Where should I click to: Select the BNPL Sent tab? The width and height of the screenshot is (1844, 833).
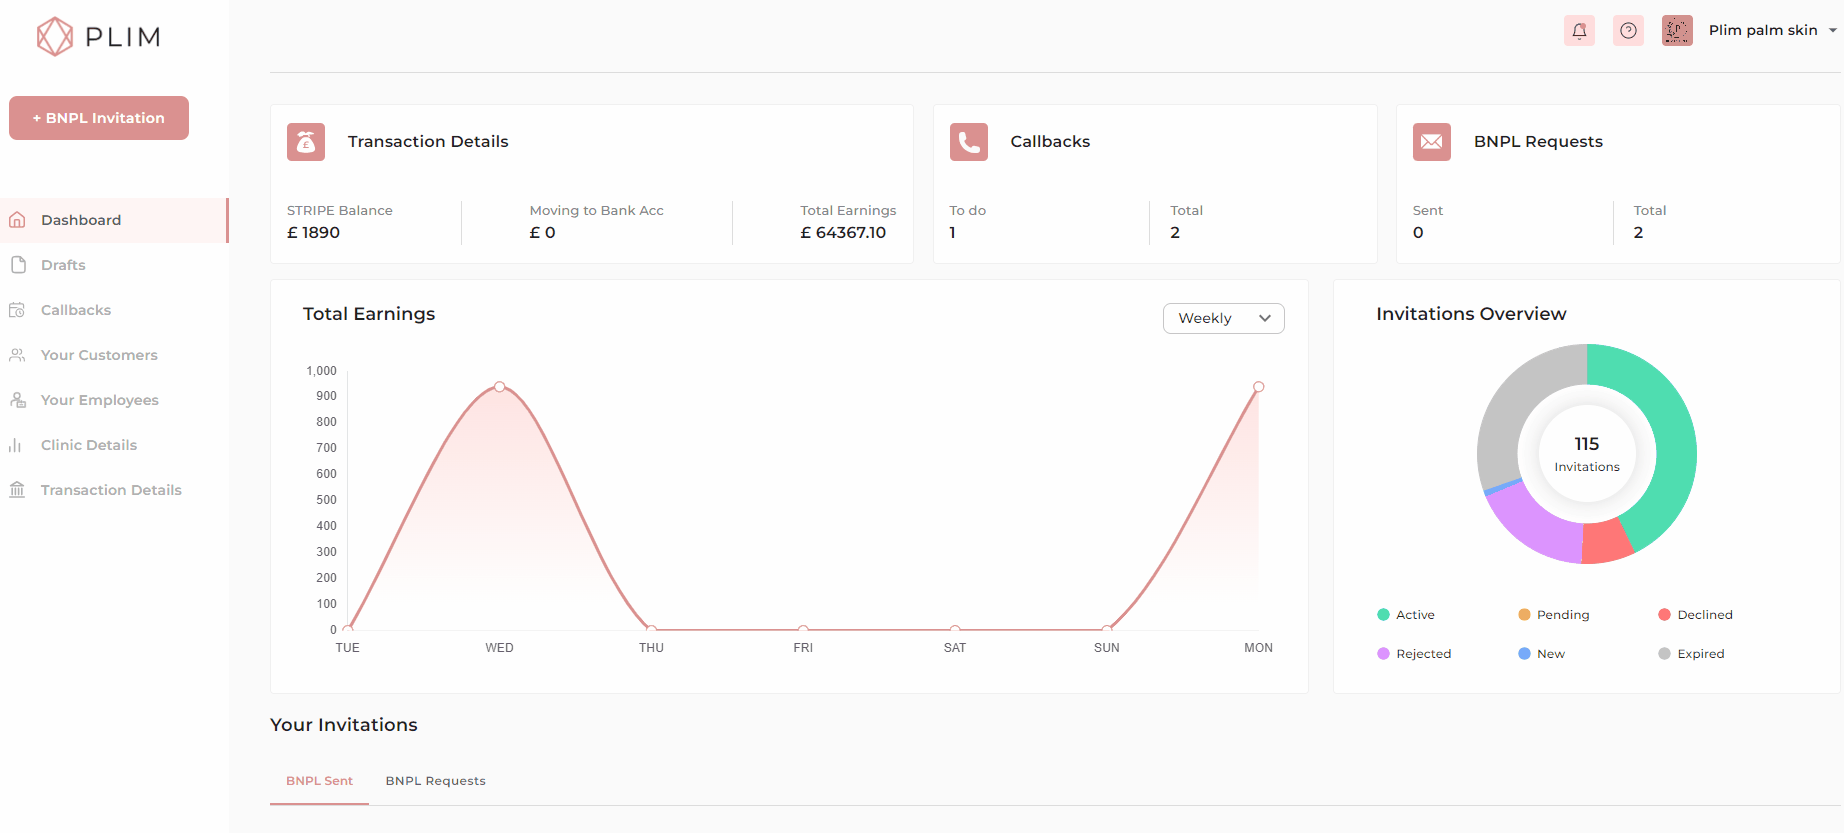tap(319, 781)
